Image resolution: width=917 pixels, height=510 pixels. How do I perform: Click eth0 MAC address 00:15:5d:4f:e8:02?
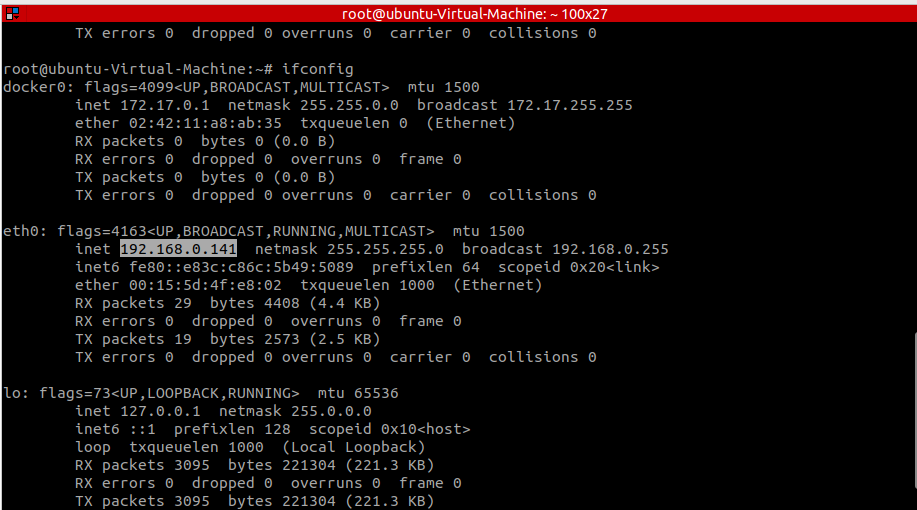pyautogui.click(x=205, y=285)
